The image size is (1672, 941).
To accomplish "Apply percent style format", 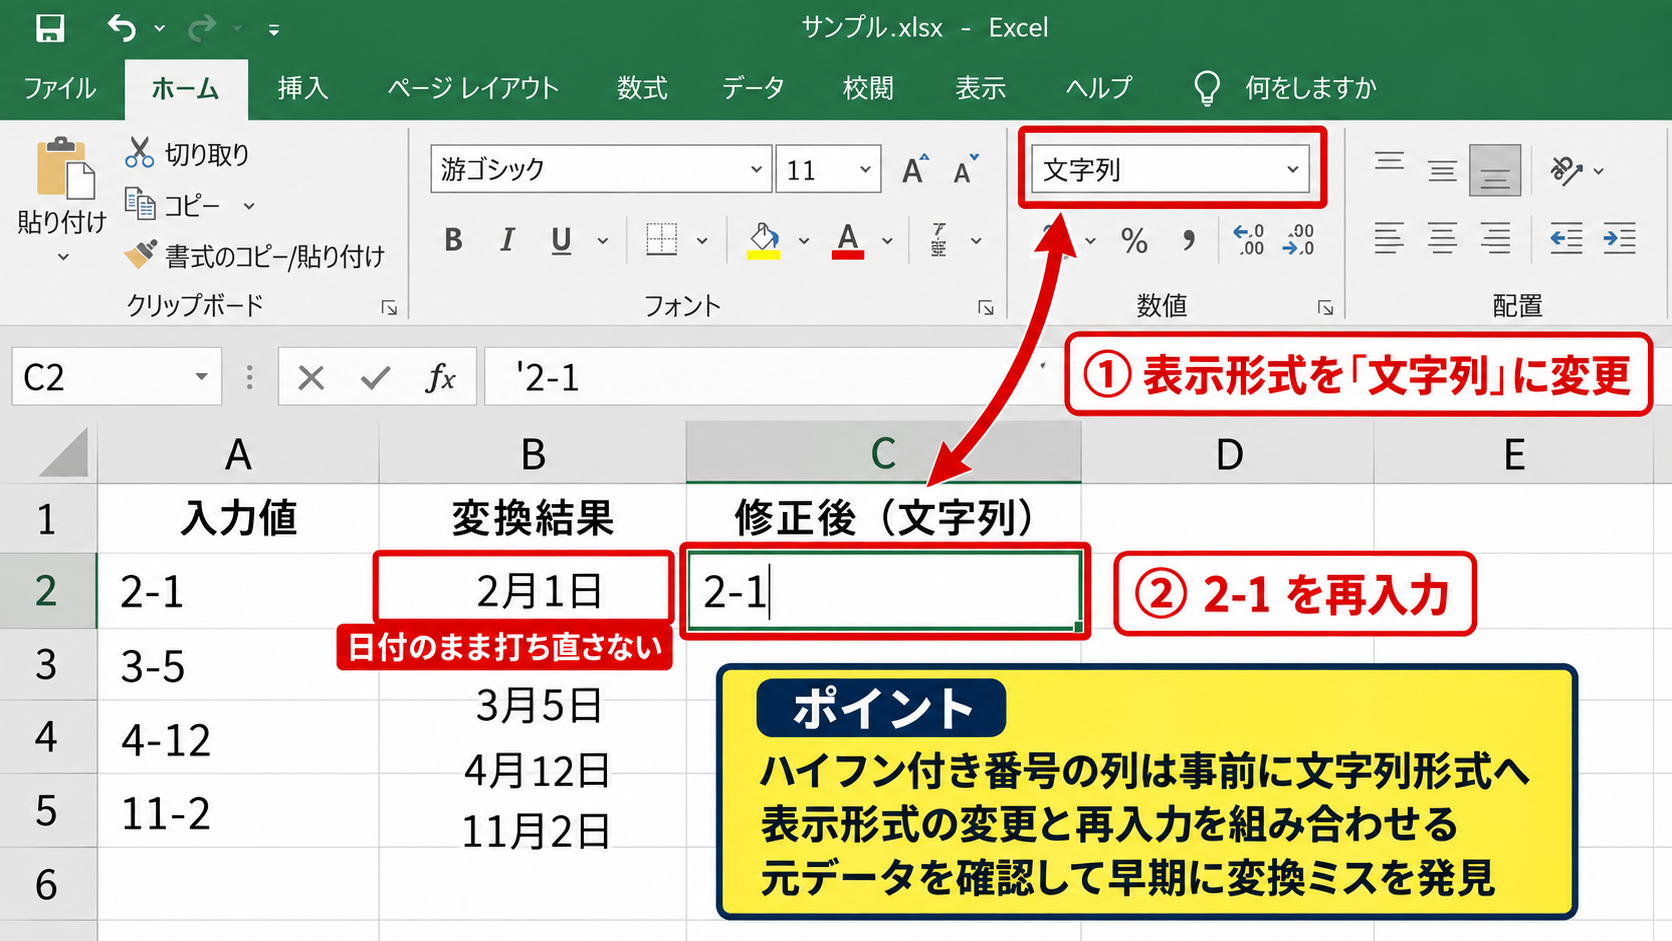I will (1134, 240).
